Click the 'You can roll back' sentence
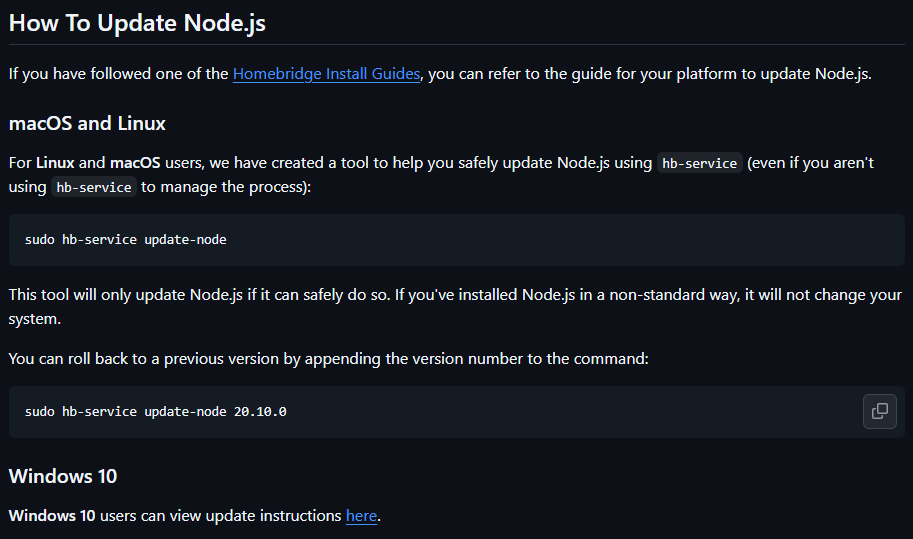The width and height of the screenshot is (913, 539). click(x=328, y=358)
